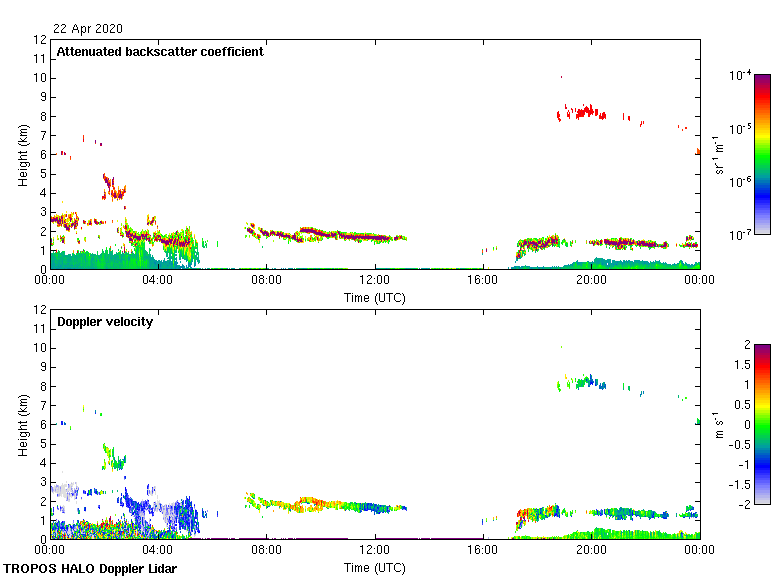Click the 04:00 tick under the backscatter plot

[x=158, y=282]
